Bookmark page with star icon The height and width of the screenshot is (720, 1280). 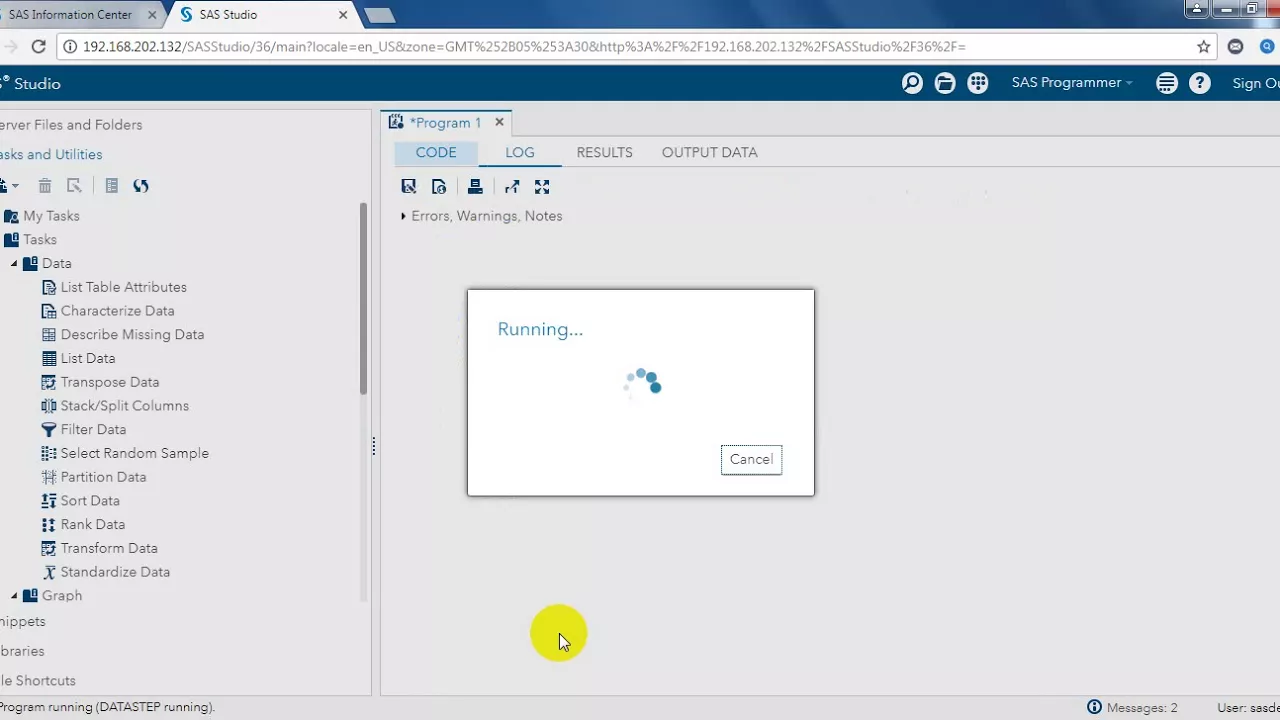tap(1204, 47)
